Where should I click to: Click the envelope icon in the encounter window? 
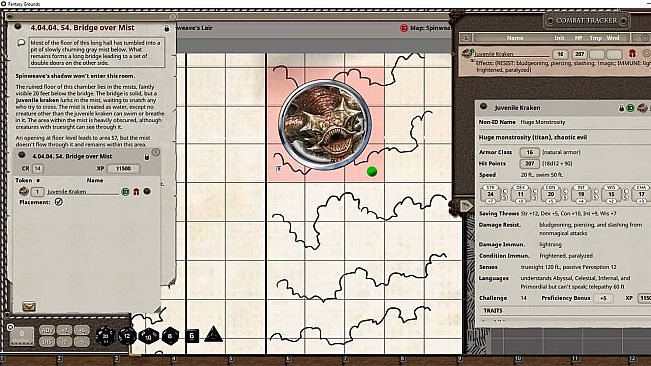[29, 306]
